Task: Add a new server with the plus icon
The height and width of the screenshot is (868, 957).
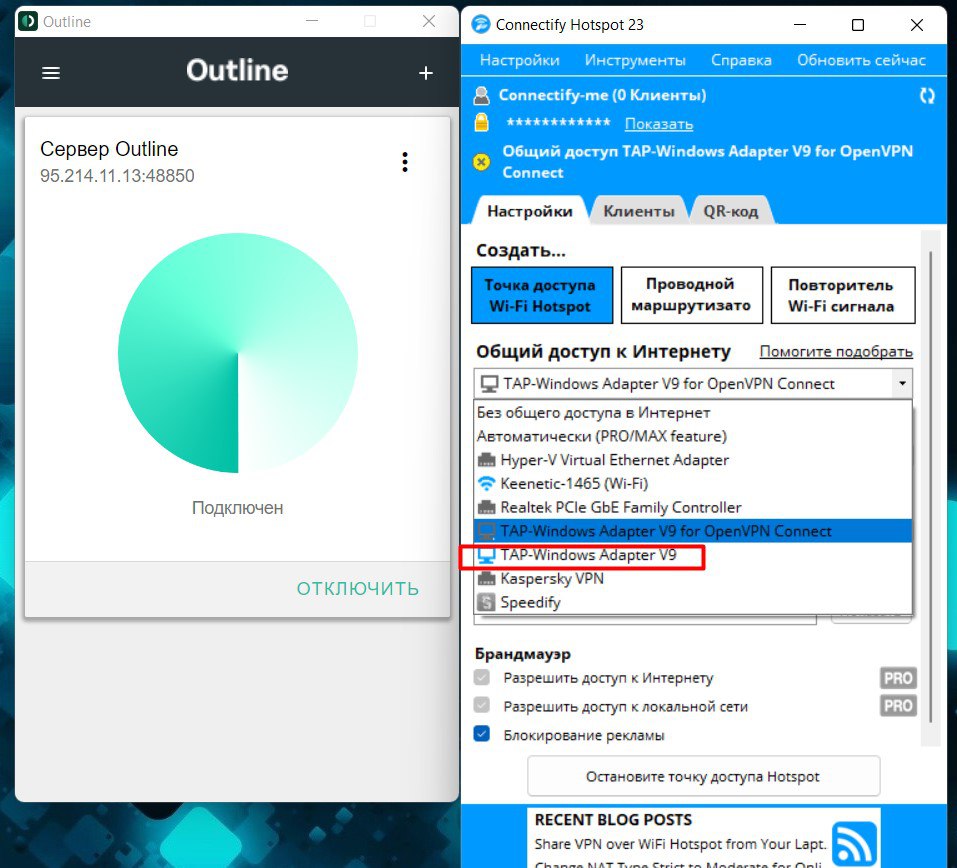Action: 425,73
